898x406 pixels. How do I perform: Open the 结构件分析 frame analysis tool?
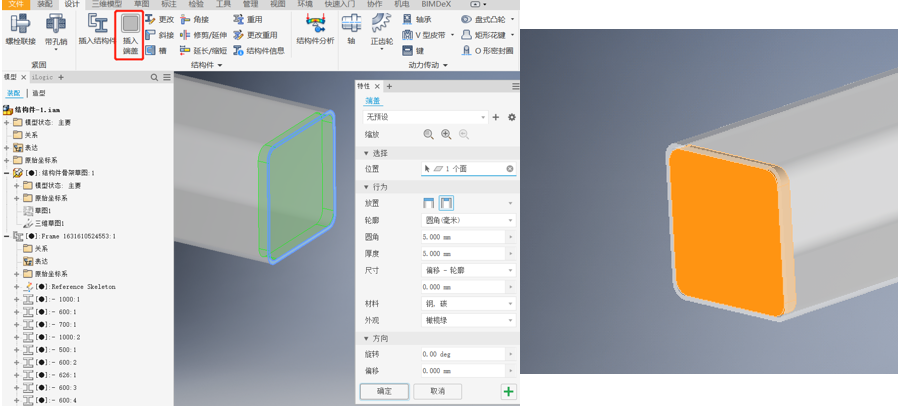click(x=315, y=30)
